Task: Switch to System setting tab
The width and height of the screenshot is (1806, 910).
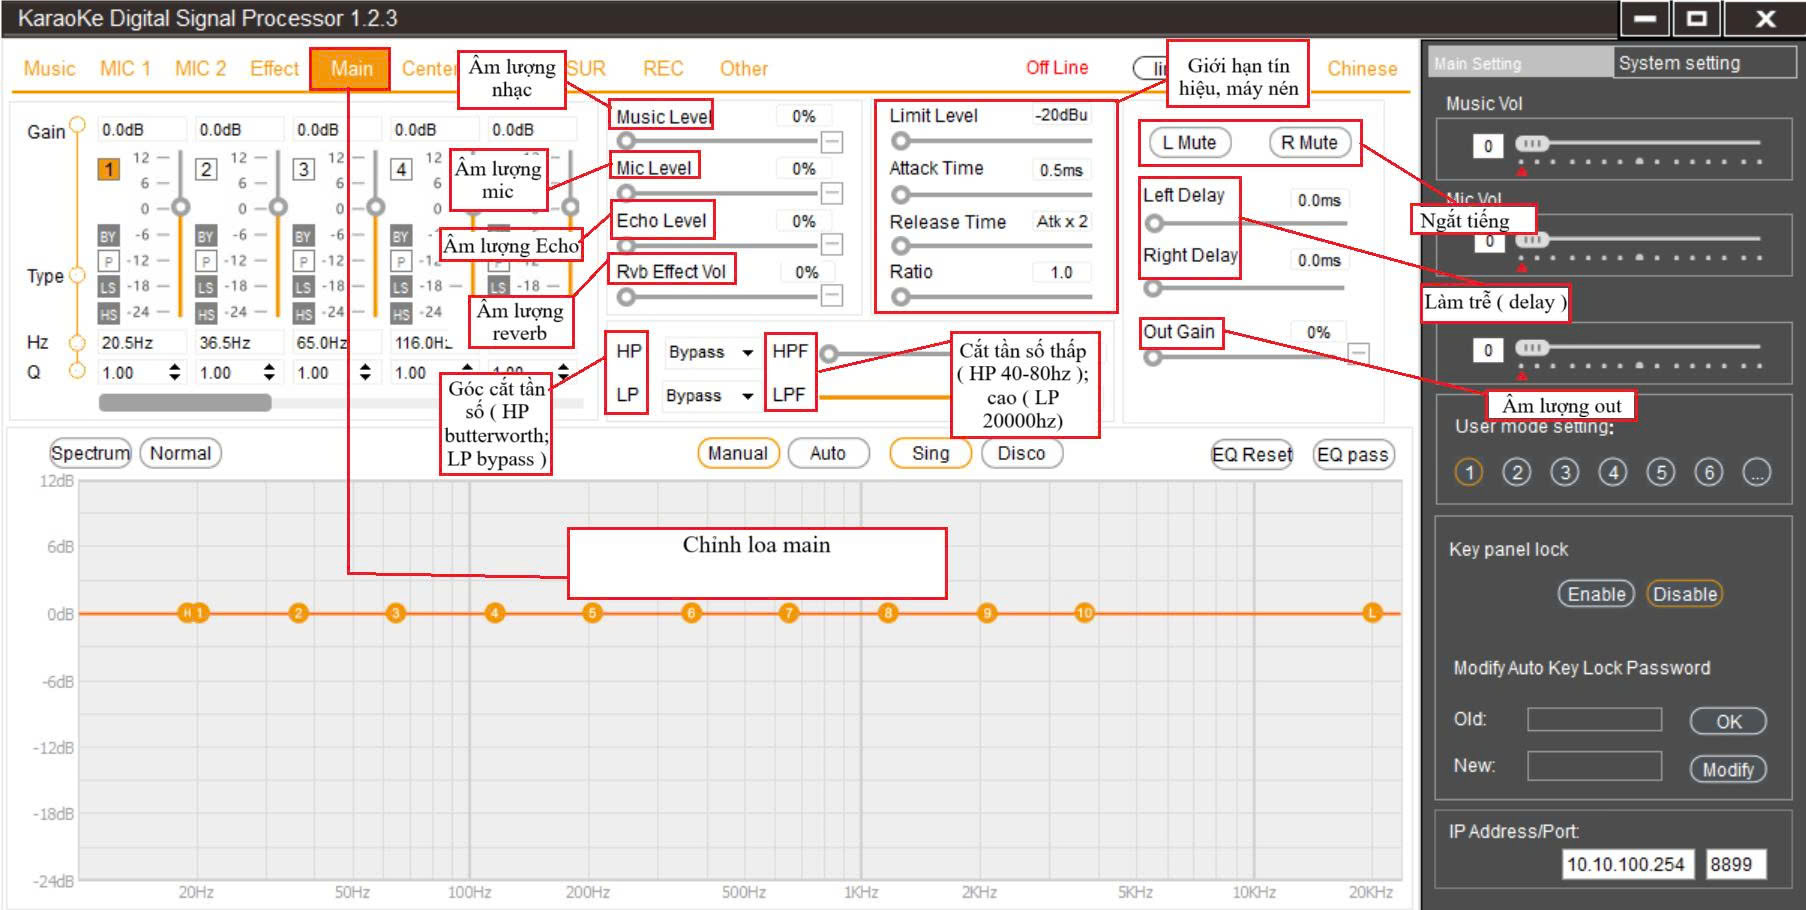Action: point(1704,63)
